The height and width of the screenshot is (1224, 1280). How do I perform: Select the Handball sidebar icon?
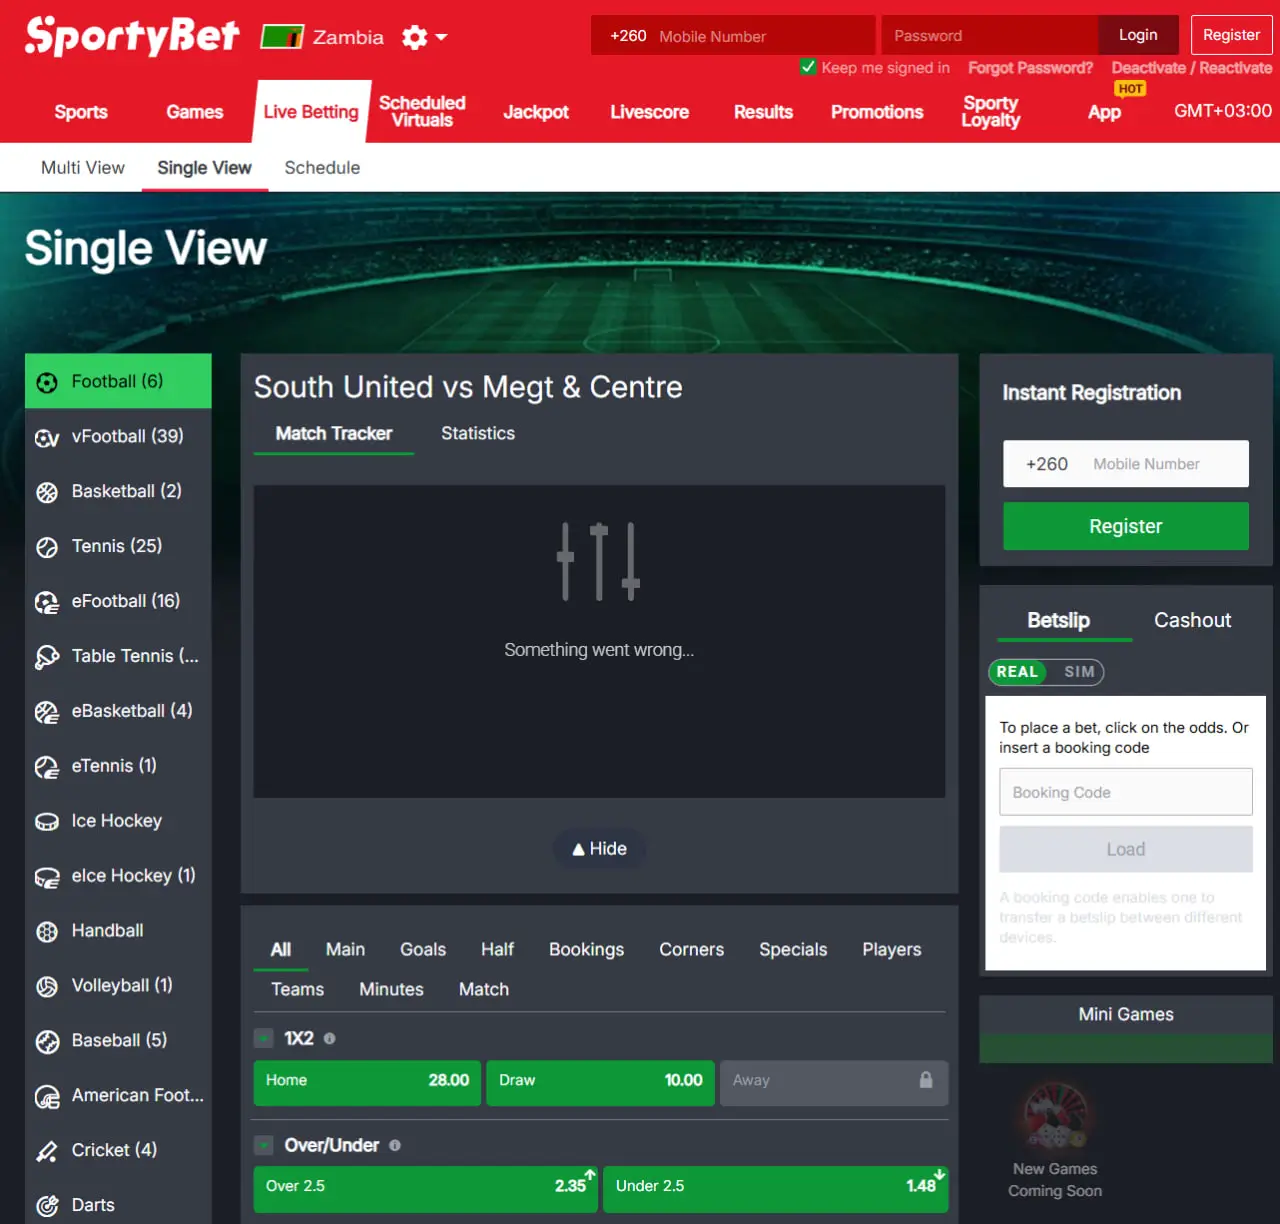click(47, 932)
